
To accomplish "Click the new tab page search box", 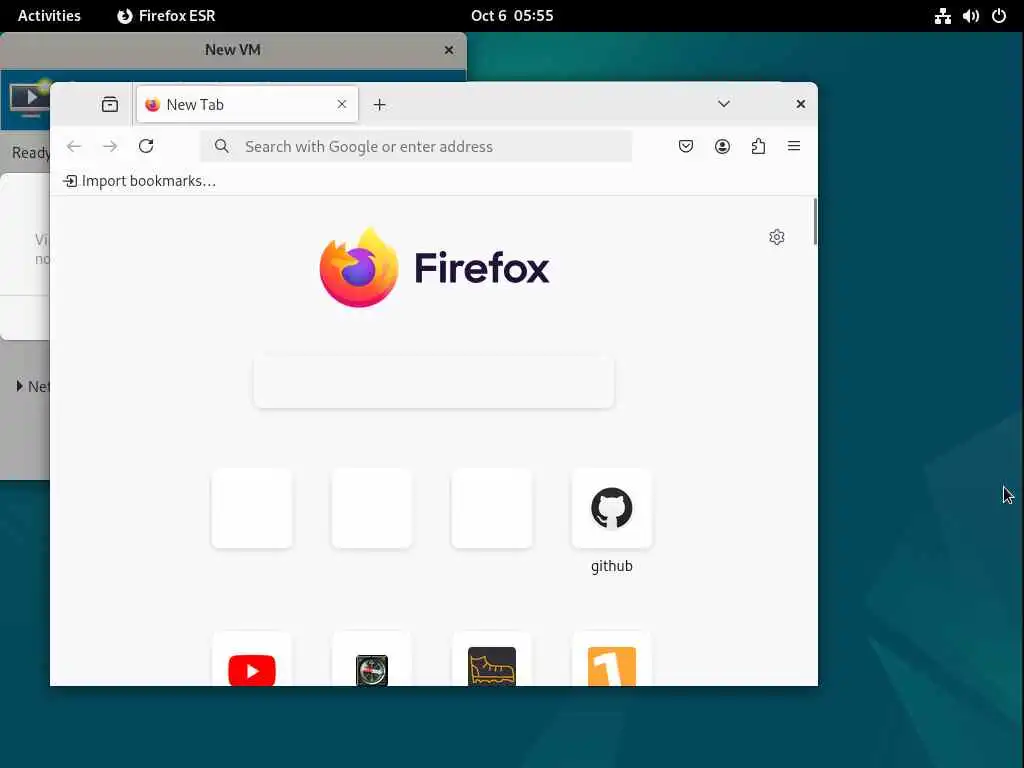I will 434,382.
